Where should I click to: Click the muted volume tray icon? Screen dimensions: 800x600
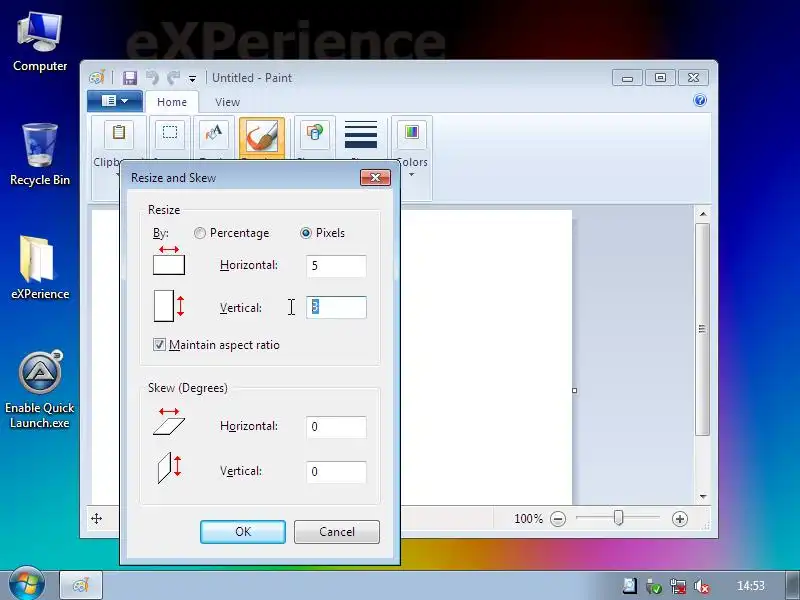click(702, 587)
